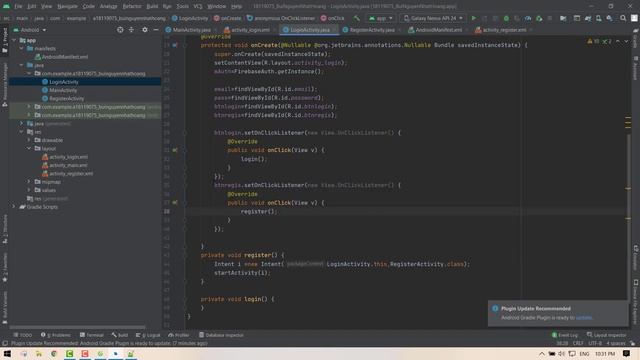Click the gutter icon beside the second onClick method
The image size is (640, 360).
(x=175, y=202)
